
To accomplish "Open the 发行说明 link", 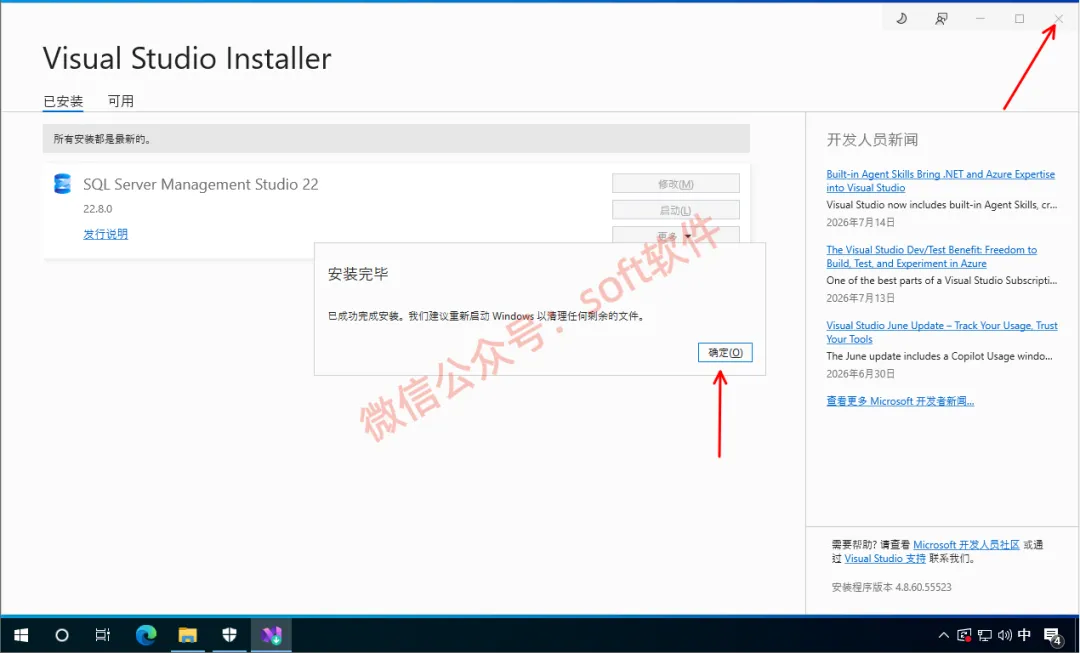I will click(105, 234).
